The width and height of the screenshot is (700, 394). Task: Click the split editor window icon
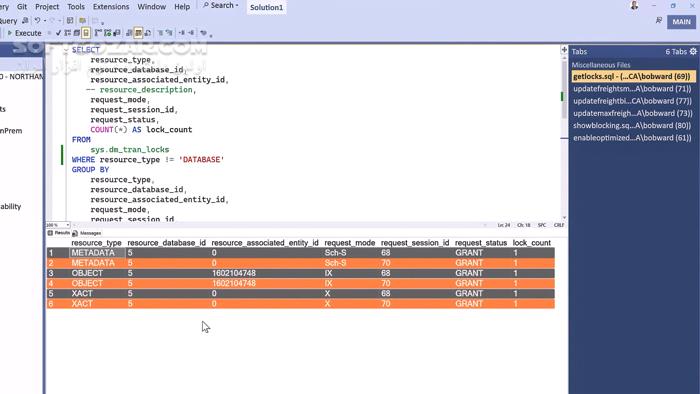point(564,50)
